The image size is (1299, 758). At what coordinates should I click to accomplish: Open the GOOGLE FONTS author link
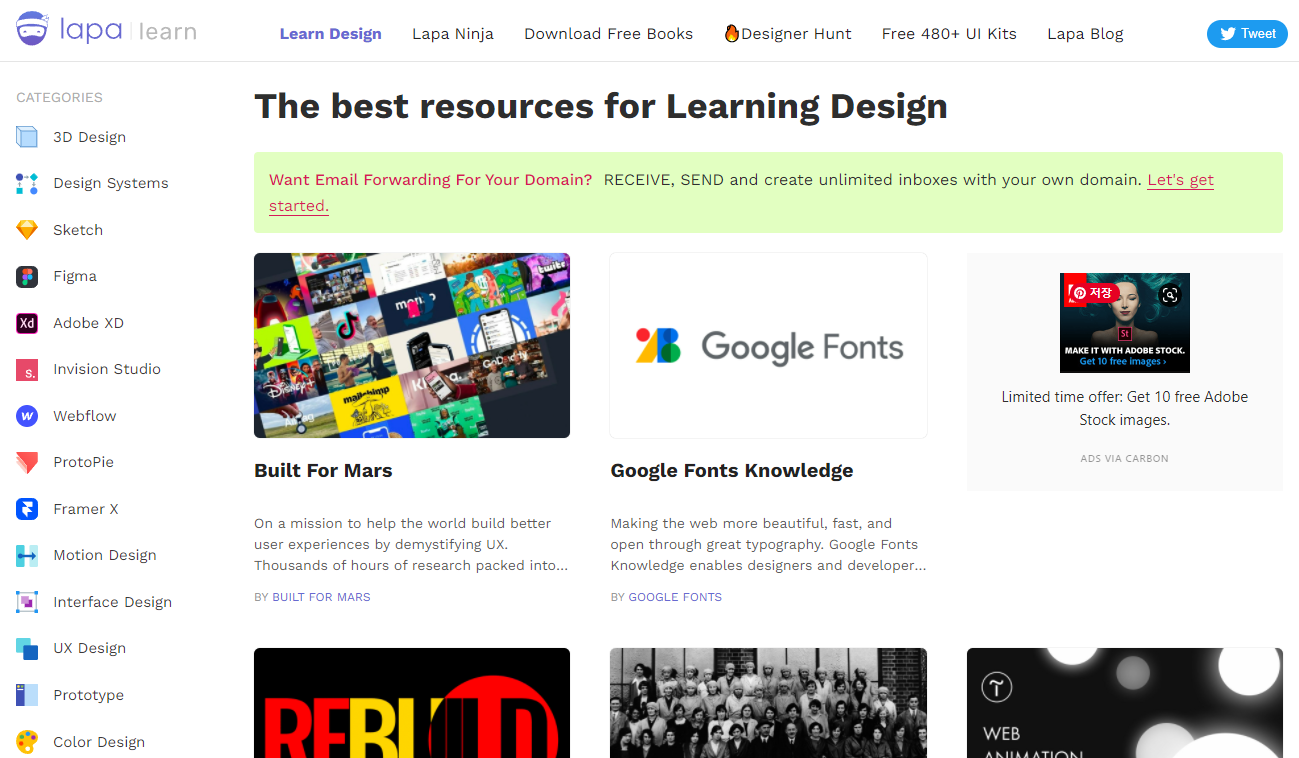tap(675, 597)
